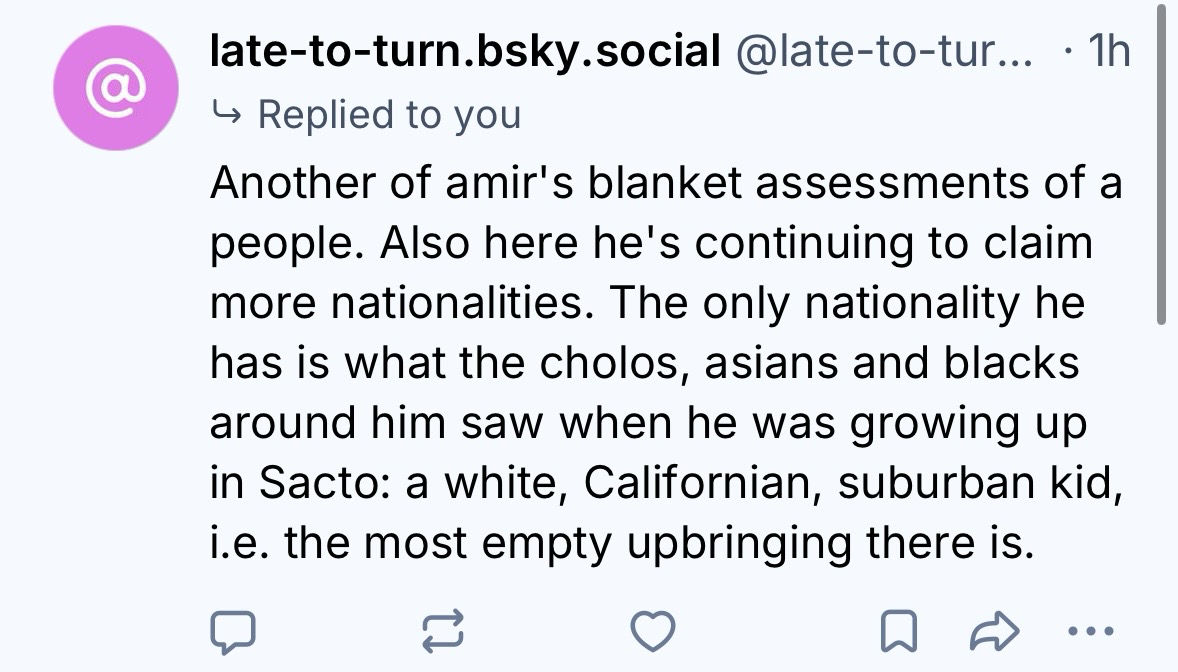Viewport: 1178px width, 672px height.
Task: Click the "Replied to you" label
Action: 389,114
